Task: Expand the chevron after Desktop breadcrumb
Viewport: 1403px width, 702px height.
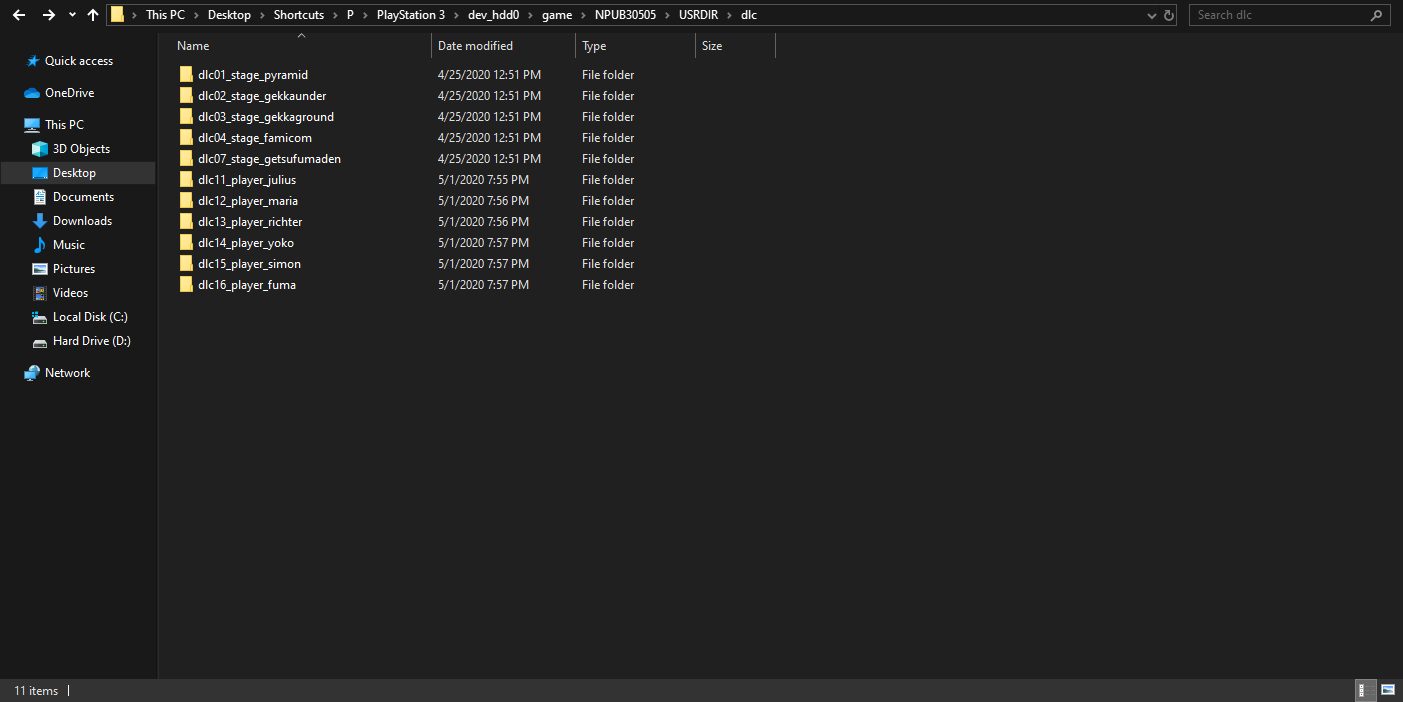Action: [x=263, y=15]
